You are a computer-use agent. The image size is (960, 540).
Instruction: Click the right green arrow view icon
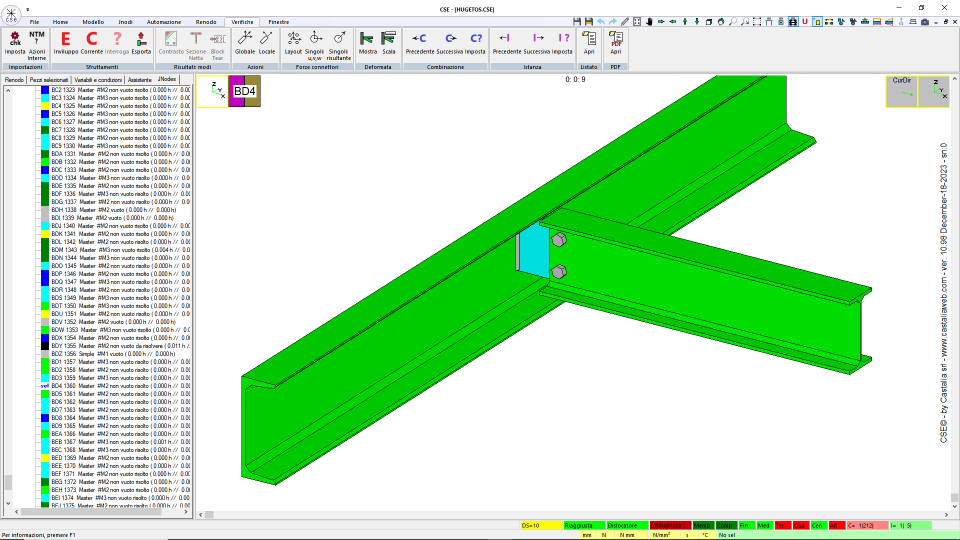(661, 21)
